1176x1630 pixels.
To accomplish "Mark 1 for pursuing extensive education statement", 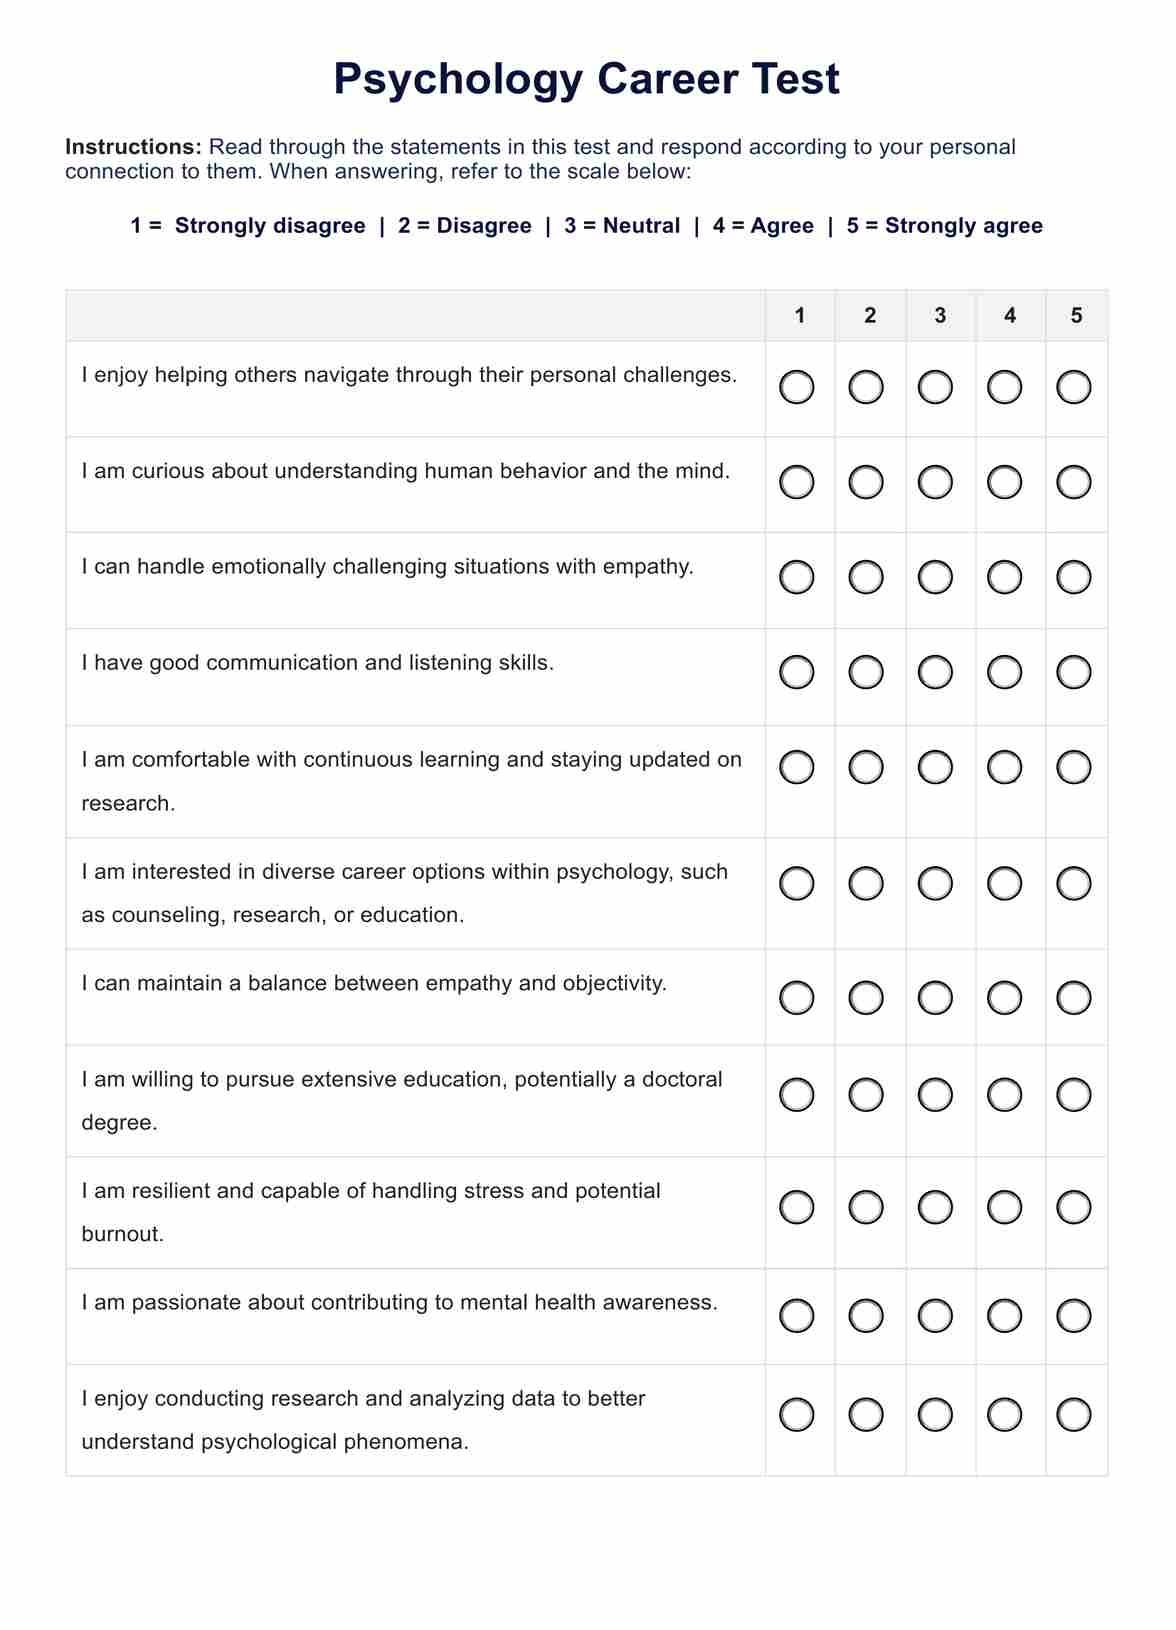I will (796, 1094).
